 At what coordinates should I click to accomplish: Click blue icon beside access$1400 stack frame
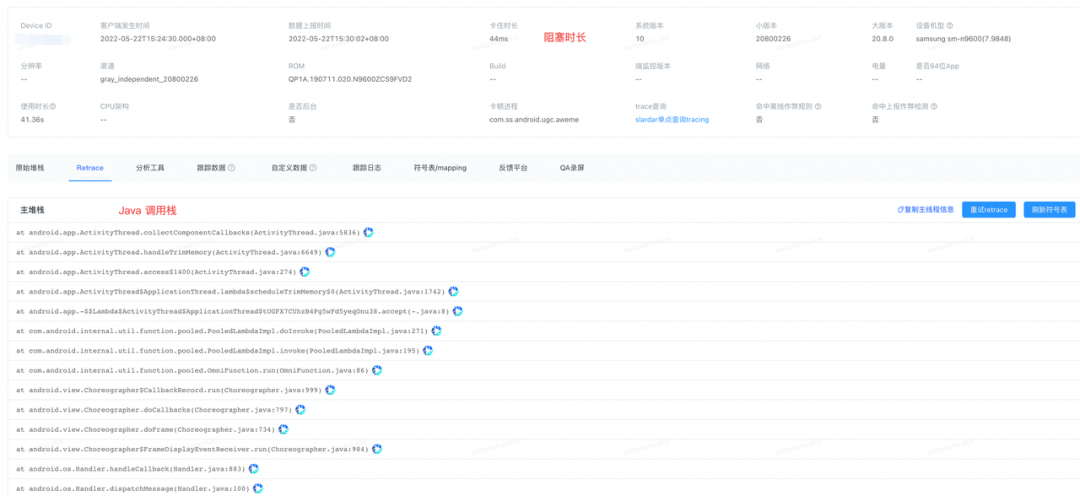[305, 272]
